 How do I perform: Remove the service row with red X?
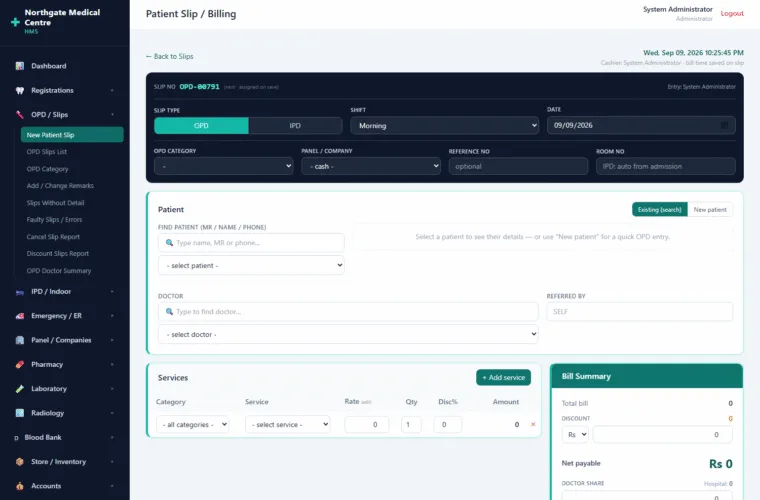pyautogui.click(x=533, y=424)
